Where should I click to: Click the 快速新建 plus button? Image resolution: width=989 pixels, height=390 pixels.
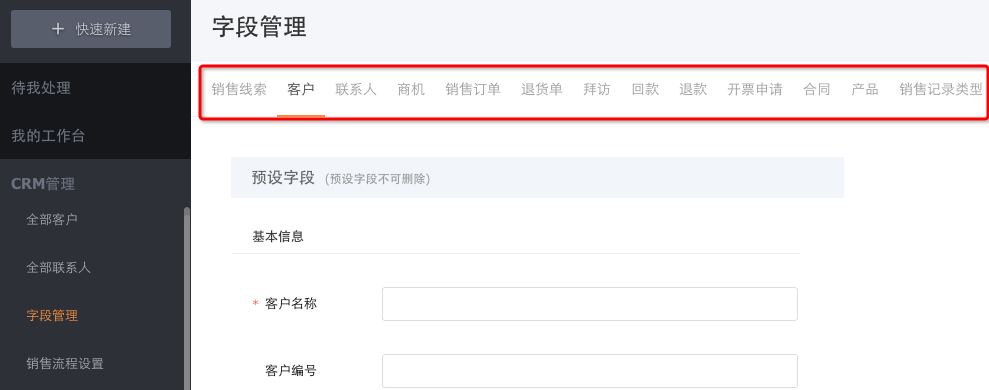point(91,29)
